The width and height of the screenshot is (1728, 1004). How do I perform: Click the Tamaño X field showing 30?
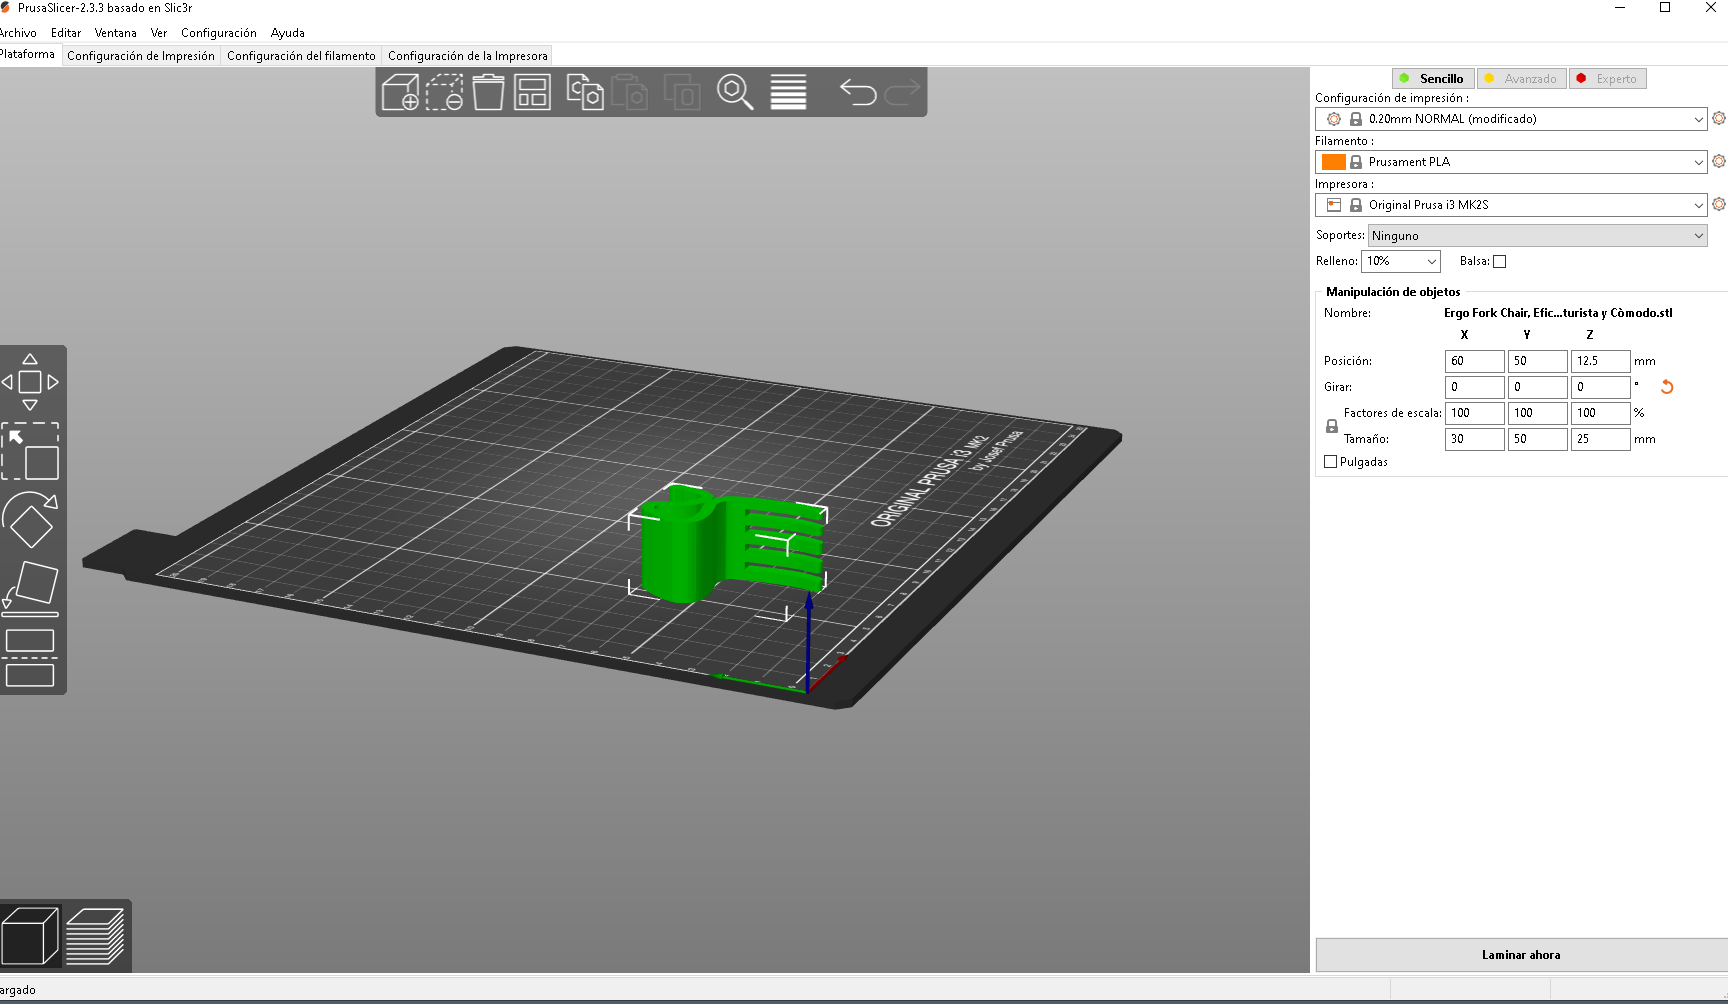pyautogui.click(x=1474, y=439)
